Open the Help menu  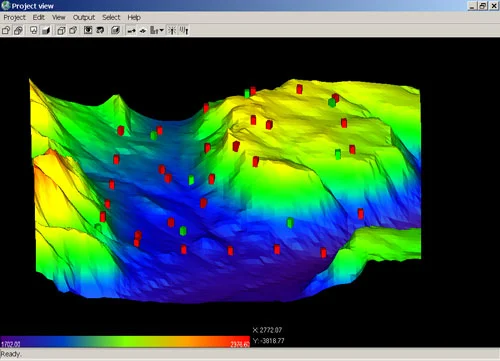[134, 17]
